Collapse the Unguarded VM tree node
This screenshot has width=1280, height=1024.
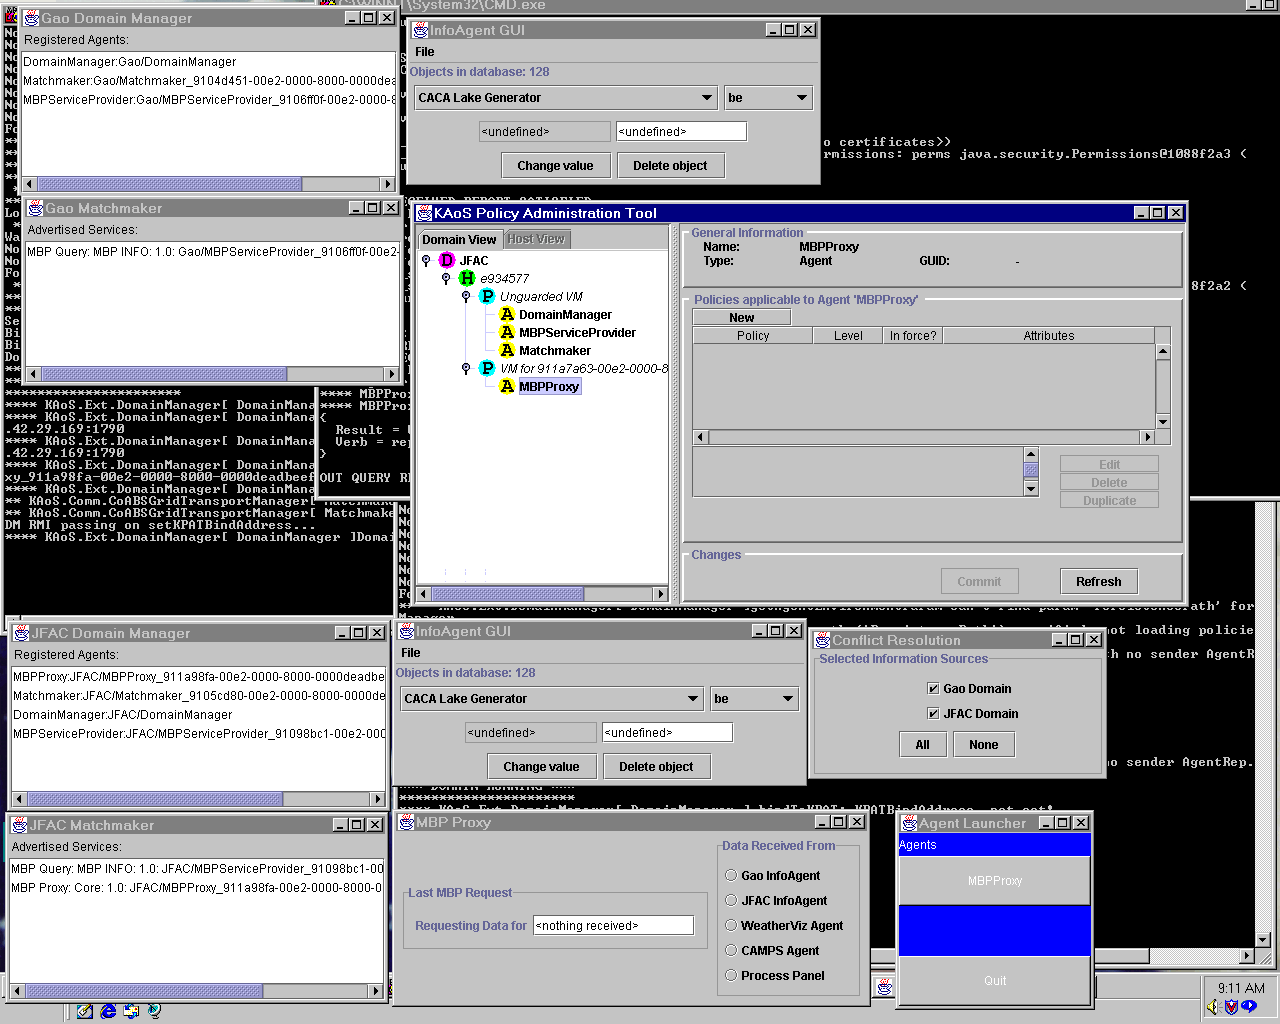click(x=466, y=297)
